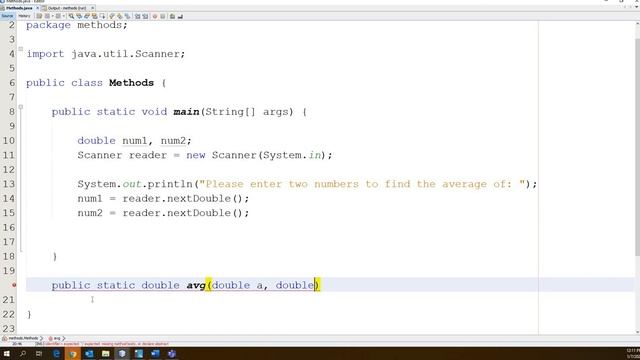Click line number 17 in the gutter
Screen dimensions: 640x360
9,242
